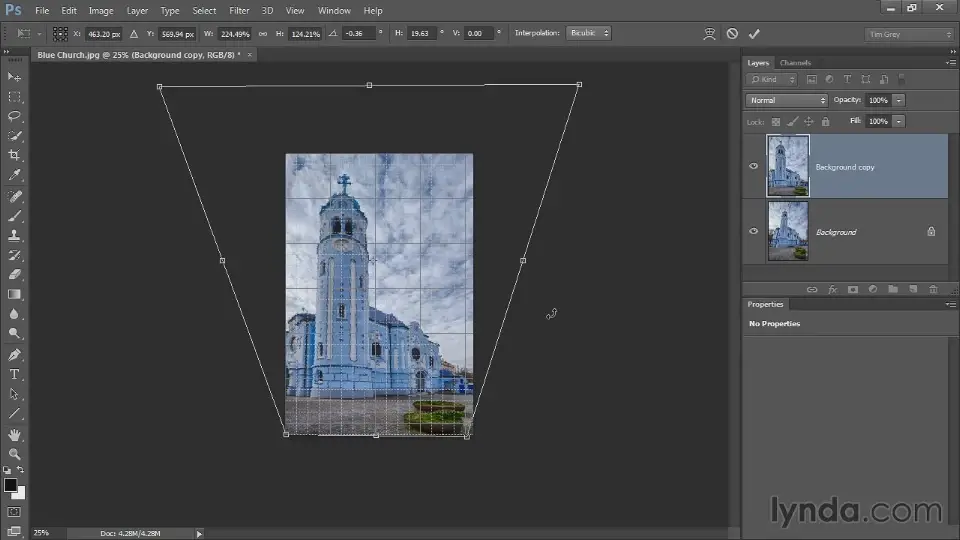Switch to warp mode icon in options bar
The image size is (960, 540).
coord(709,33)
